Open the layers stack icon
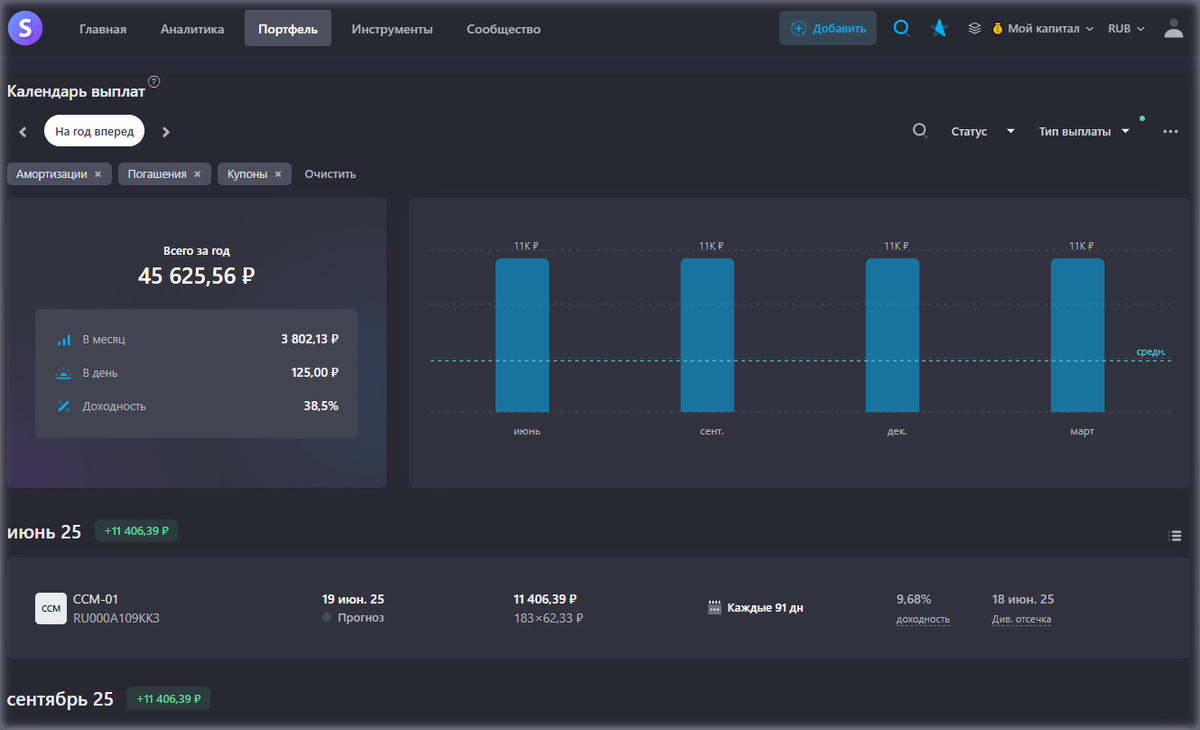 click(974, 29)
